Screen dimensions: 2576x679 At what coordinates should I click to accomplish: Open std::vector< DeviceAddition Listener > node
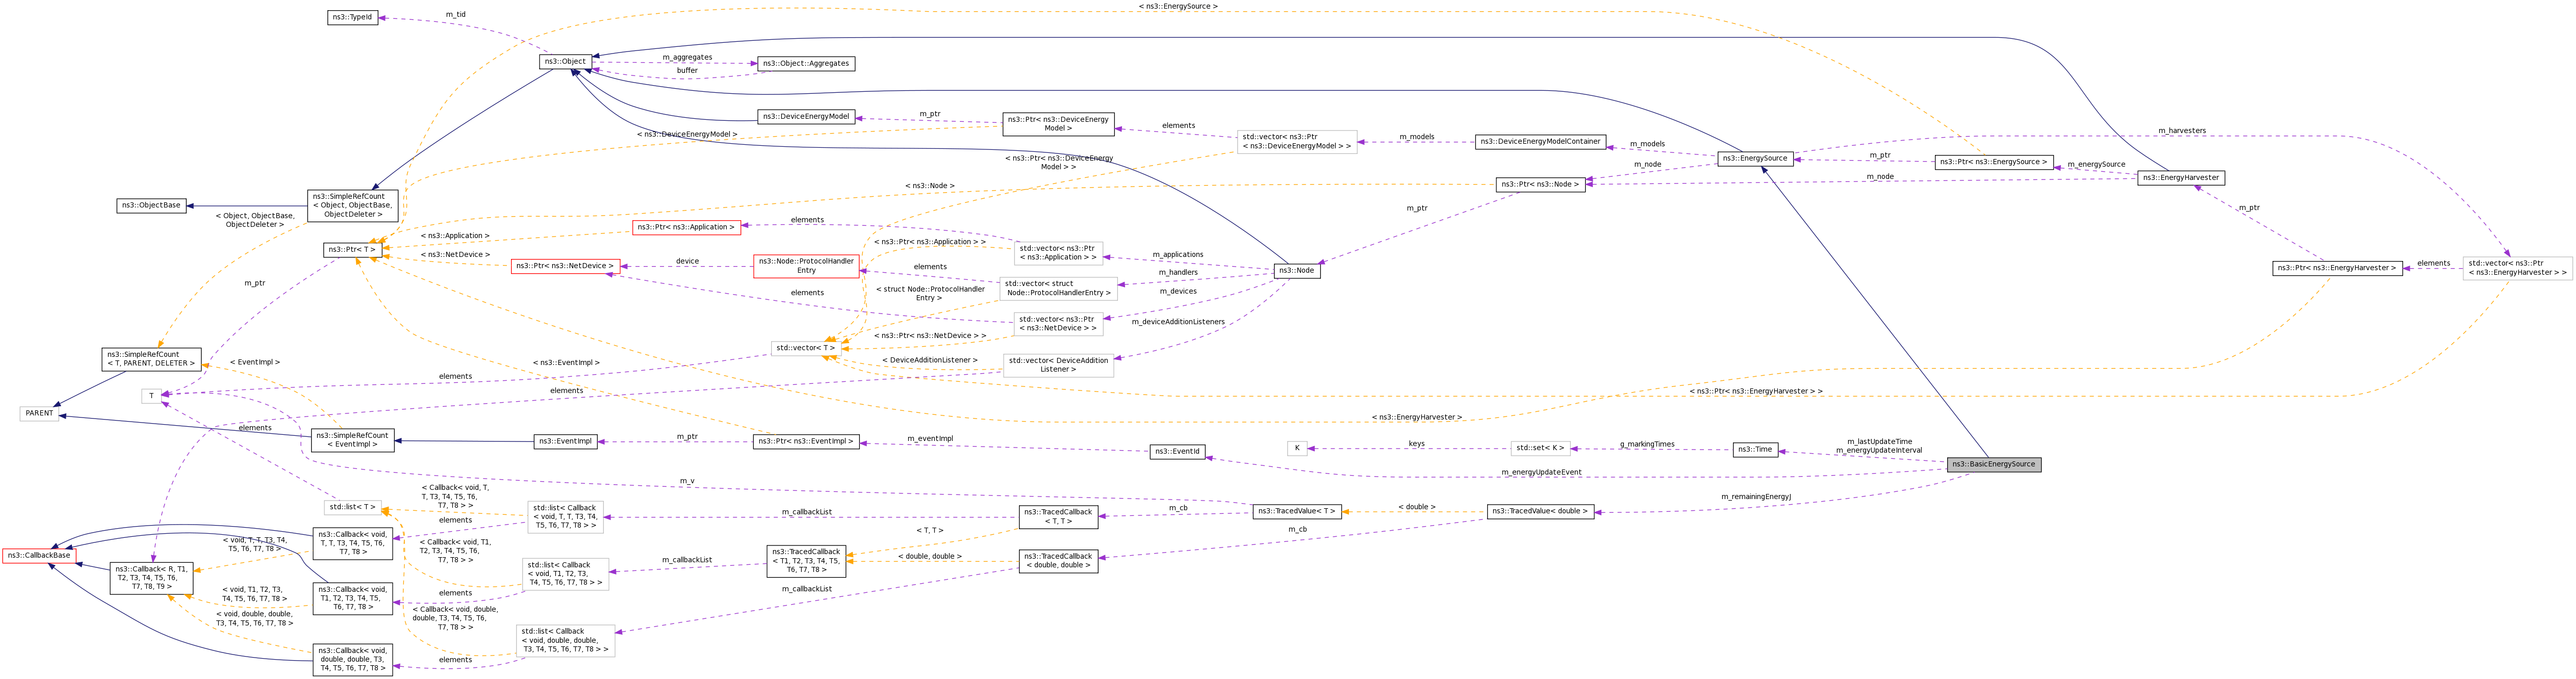1058,365
